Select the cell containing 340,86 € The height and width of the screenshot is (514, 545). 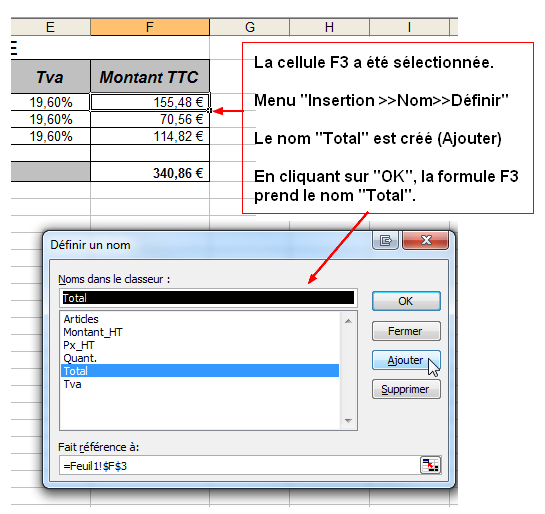[150, 172]
